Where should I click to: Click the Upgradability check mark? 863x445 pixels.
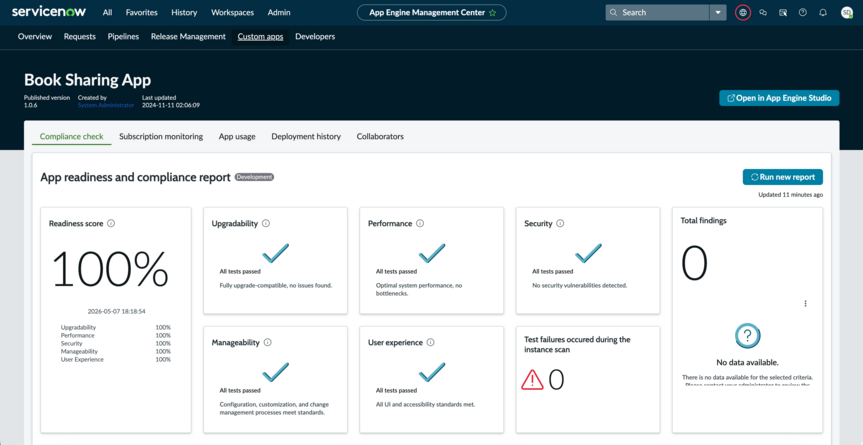point(275,252)
